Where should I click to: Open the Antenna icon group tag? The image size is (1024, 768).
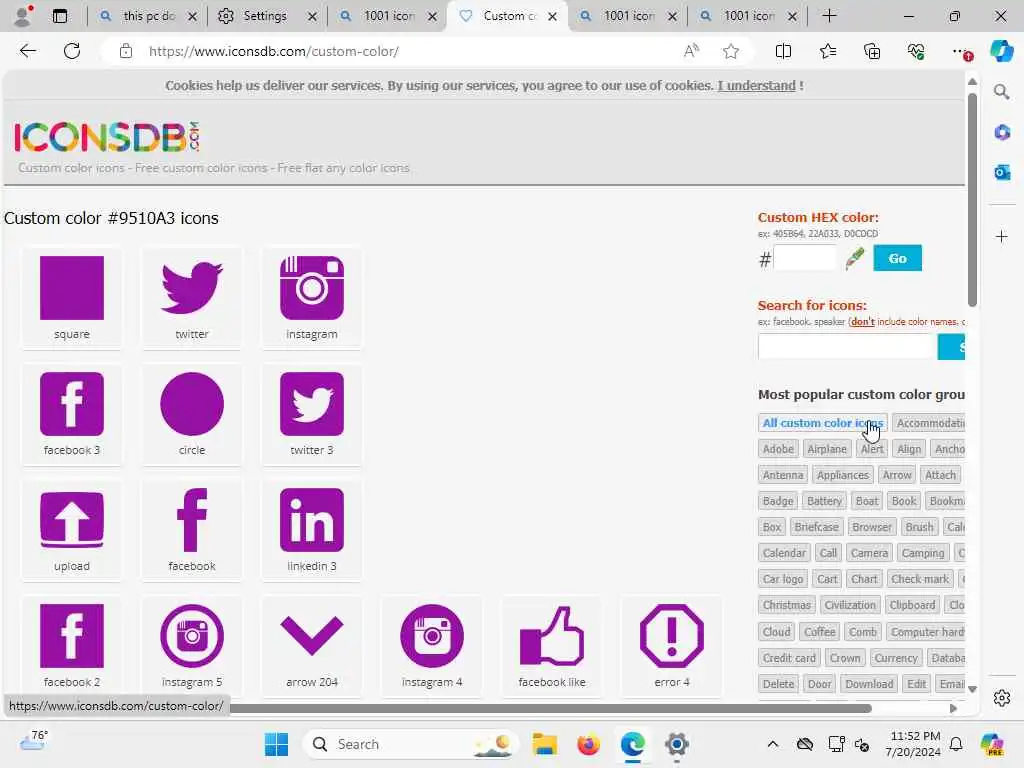[x=782, y=475]
